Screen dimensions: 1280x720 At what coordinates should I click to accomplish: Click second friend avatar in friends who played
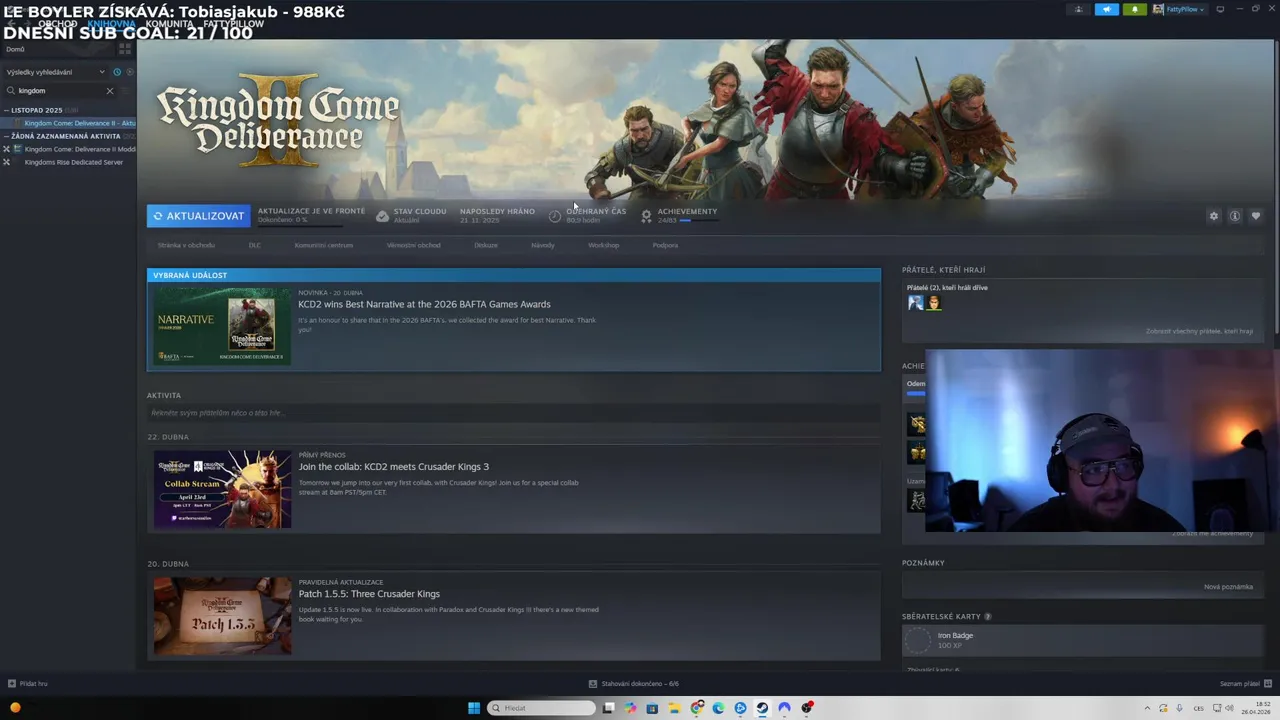tap(933, 303)
